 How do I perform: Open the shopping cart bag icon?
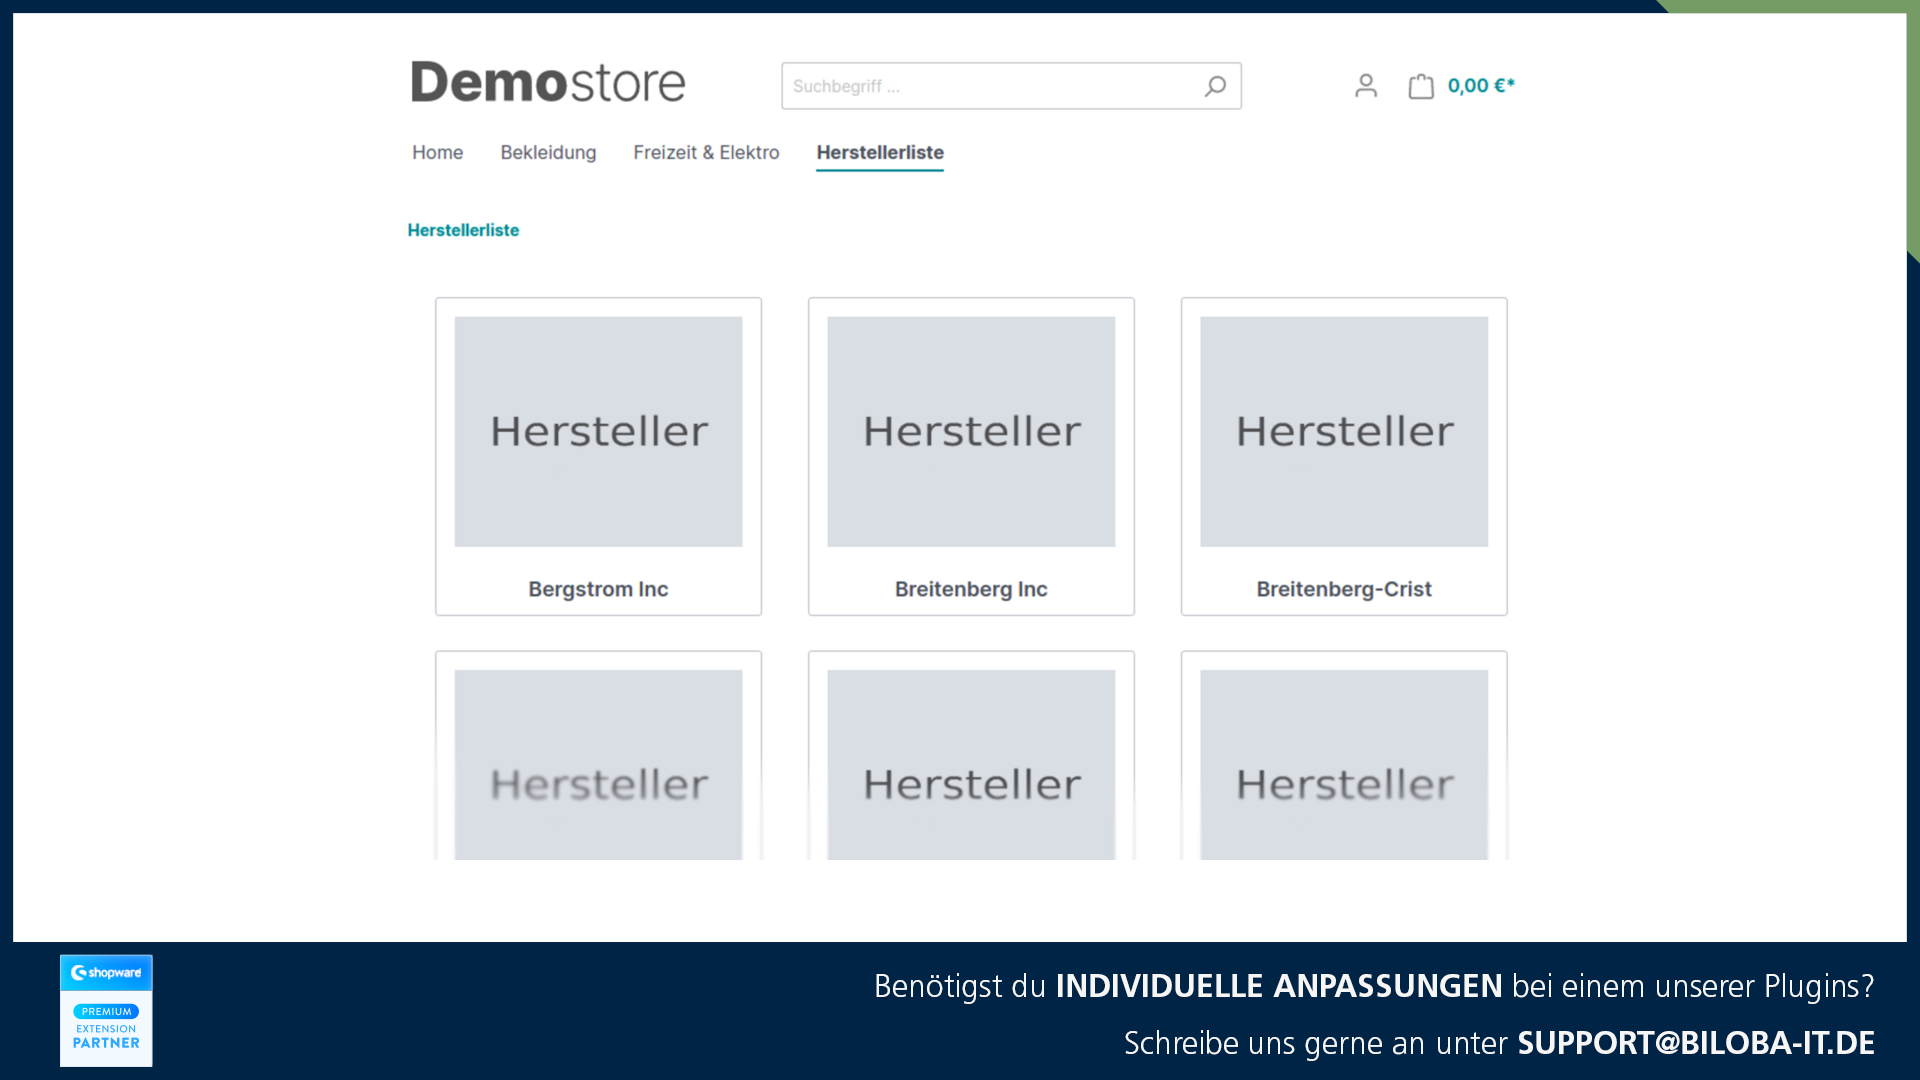pos(1421,86)
